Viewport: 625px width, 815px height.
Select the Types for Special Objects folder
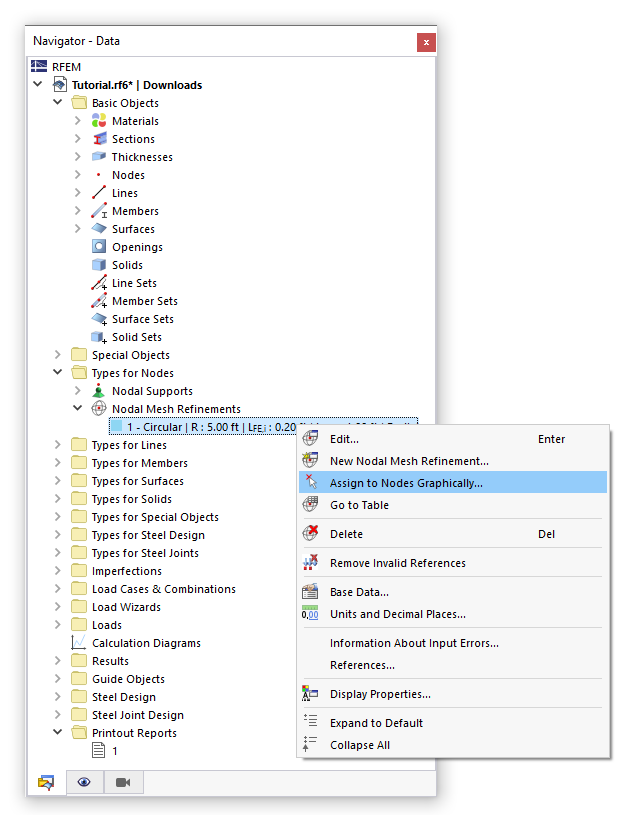[155, 517]
